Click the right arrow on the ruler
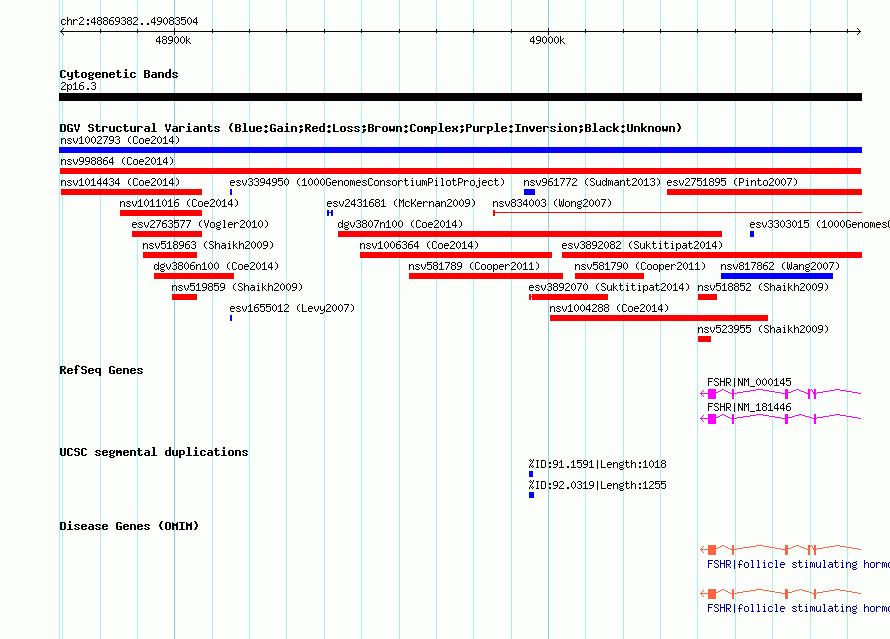Image resolution: width=890 pixels, height=639 pixels. click(x=858, y=31)
